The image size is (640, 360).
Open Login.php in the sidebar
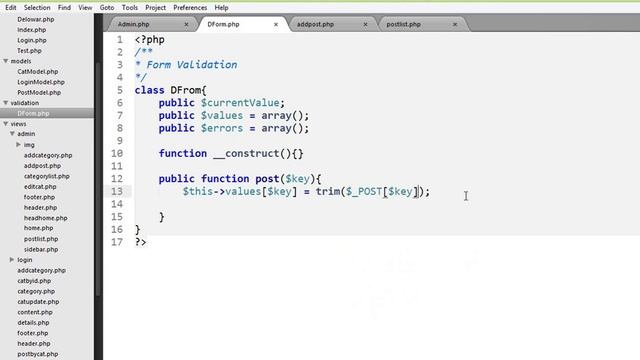[x=32, y=40]
